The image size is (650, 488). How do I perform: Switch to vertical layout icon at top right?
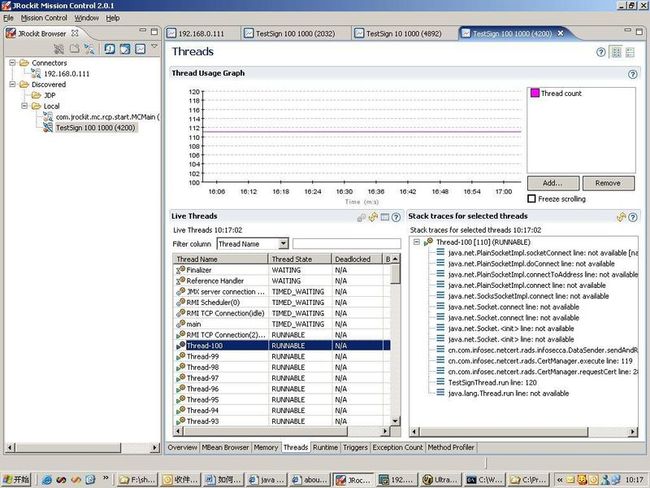[630, 52]
